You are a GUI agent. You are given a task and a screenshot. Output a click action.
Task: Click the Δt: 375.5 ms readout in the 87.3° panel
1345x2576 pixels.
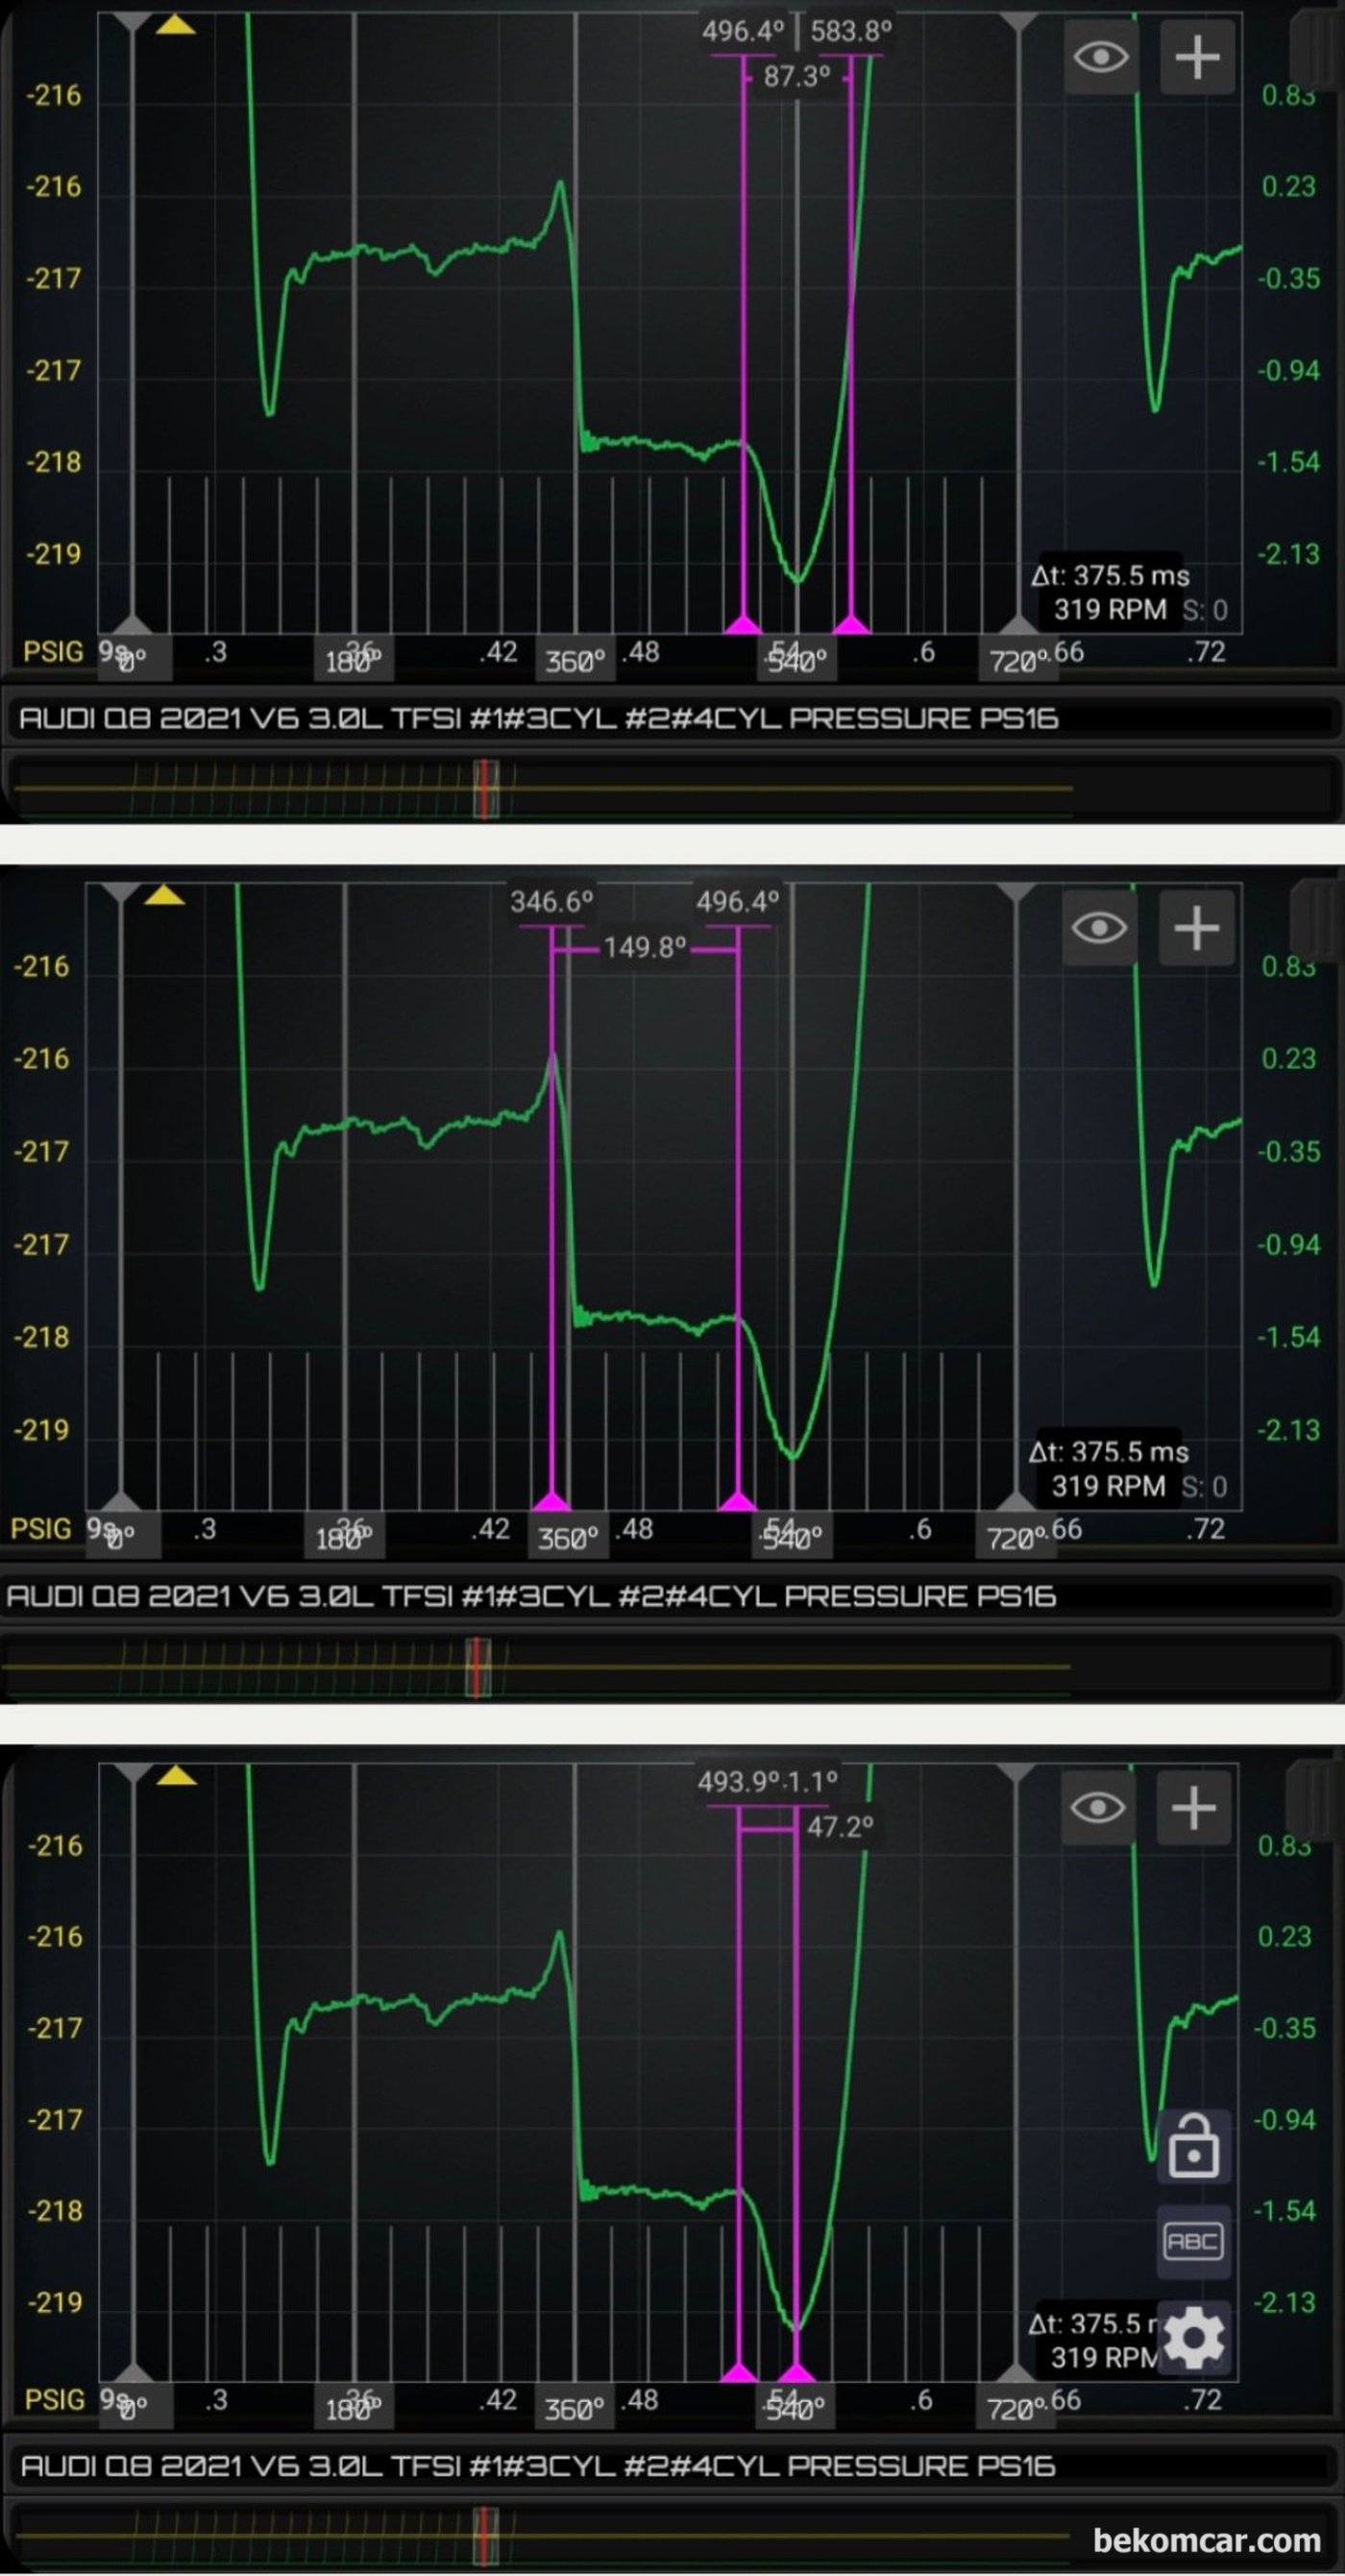click(1110, 575)
